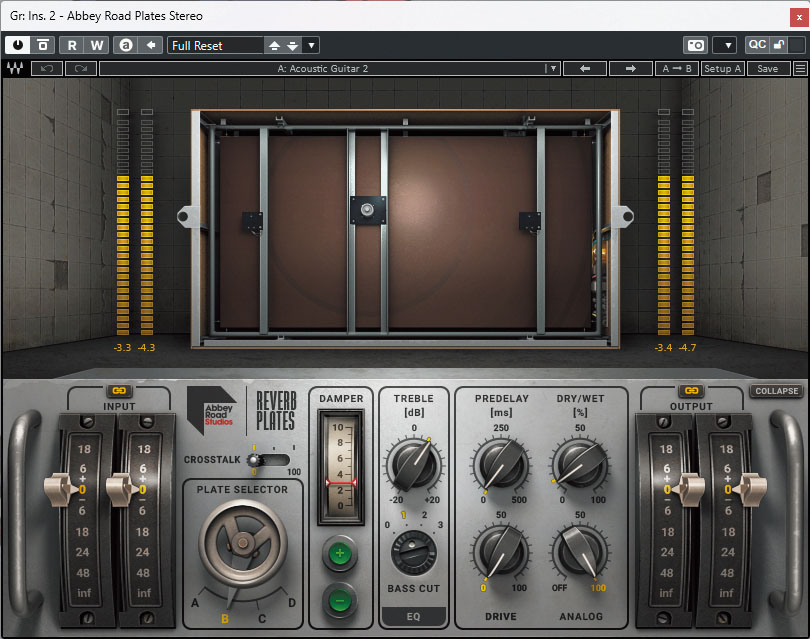This screenshot has width=810, height=639.
Task: Click the Dry/Wet knob
Action: pos(580,464)
